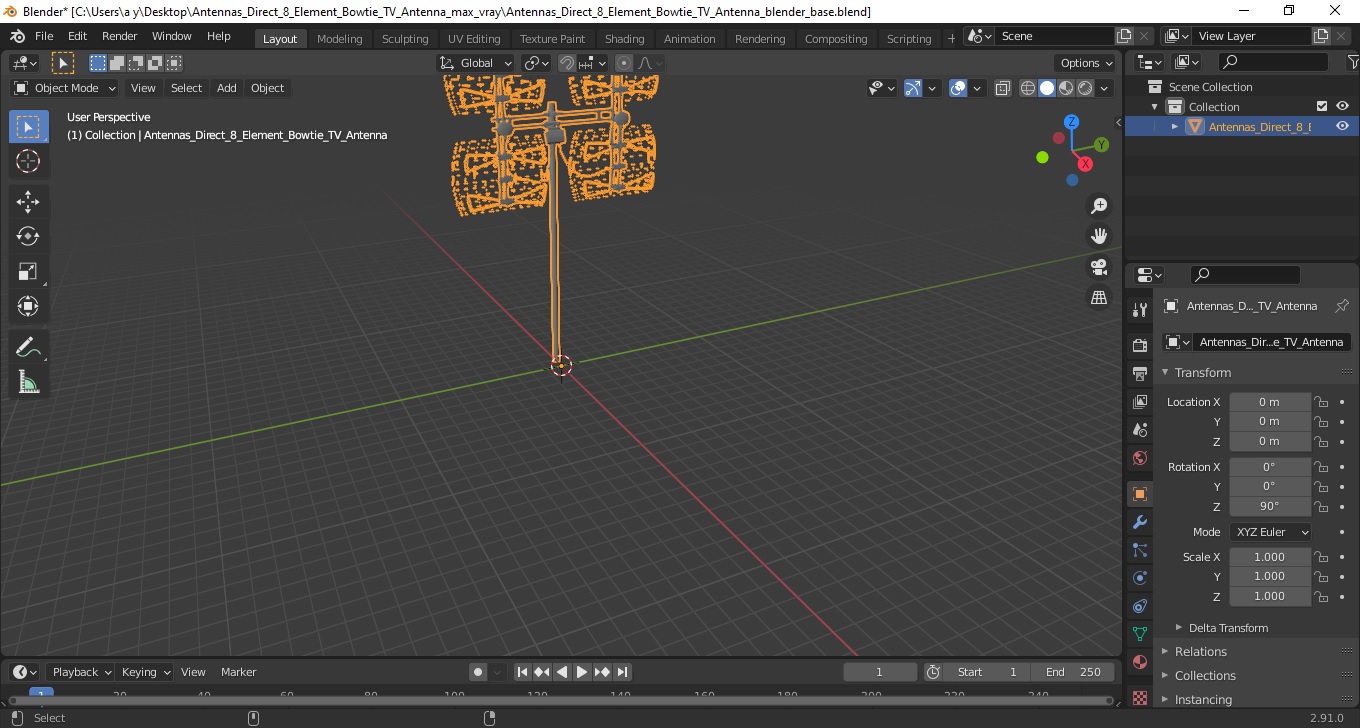Open the Tool properties tab
1360x728 pixels.
(1140, 310)
